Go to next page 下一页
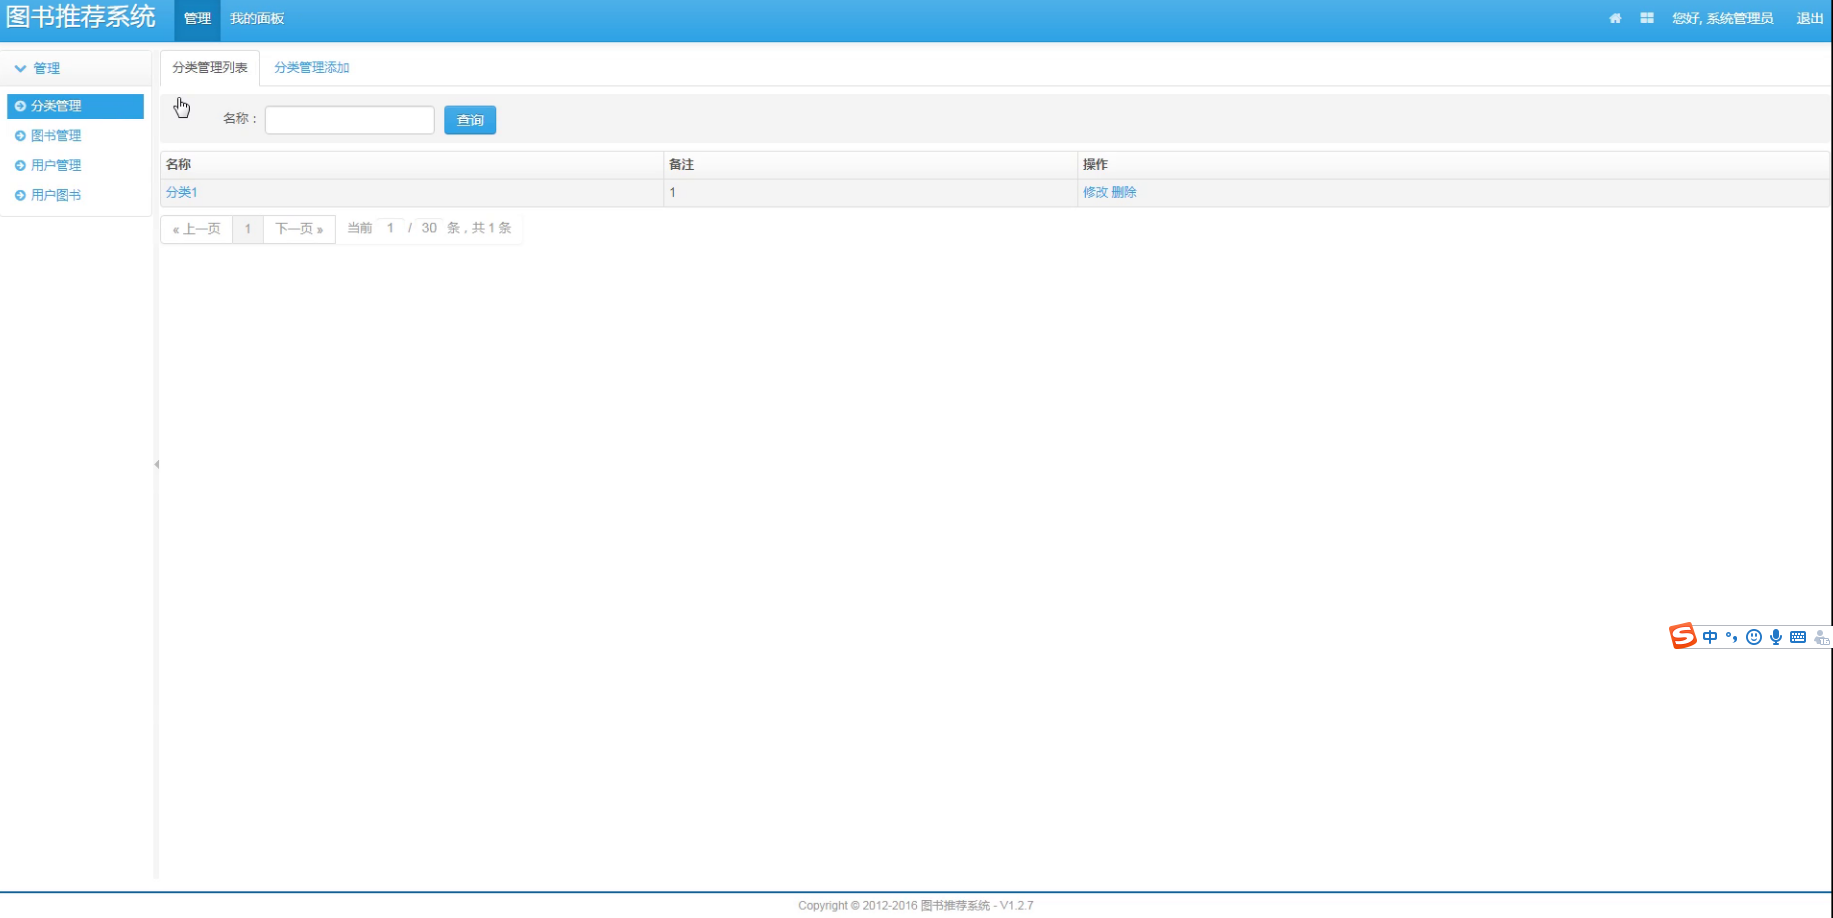 coord(299,229)
